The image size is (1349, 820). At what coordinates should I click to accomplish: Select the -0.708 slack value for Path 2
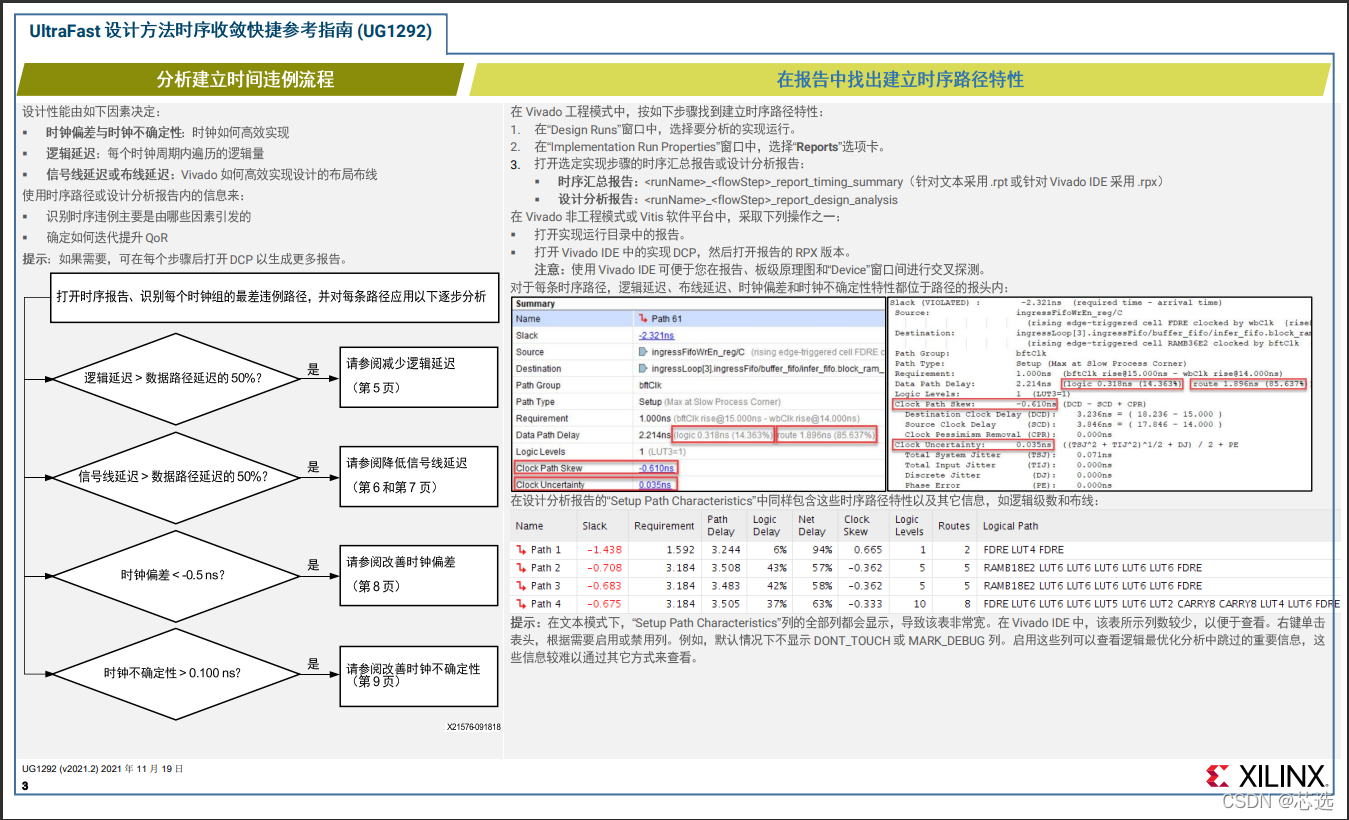click(x=605, y=568)
